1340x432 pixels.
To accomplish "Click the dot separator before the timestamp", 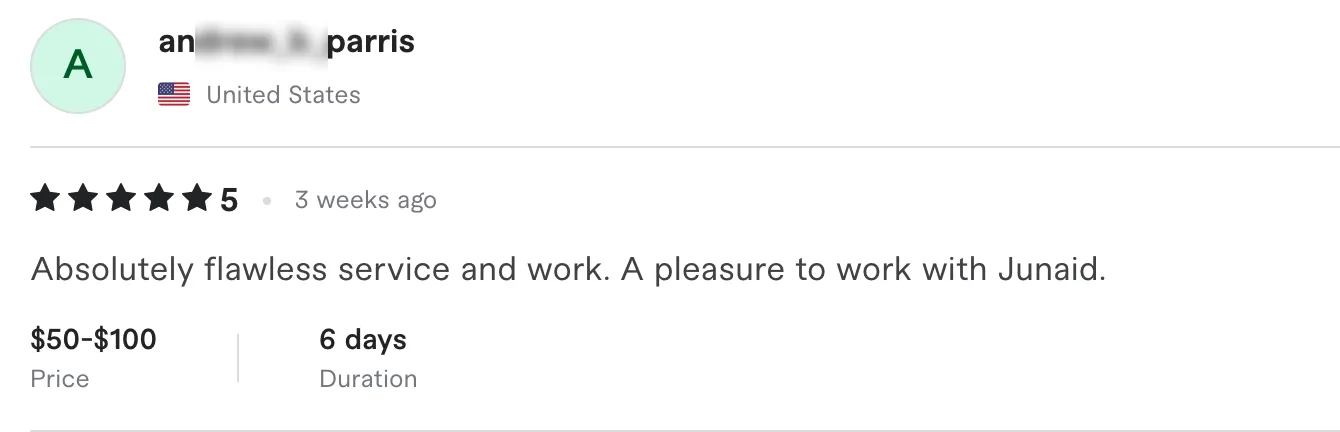I will point(267,201).
